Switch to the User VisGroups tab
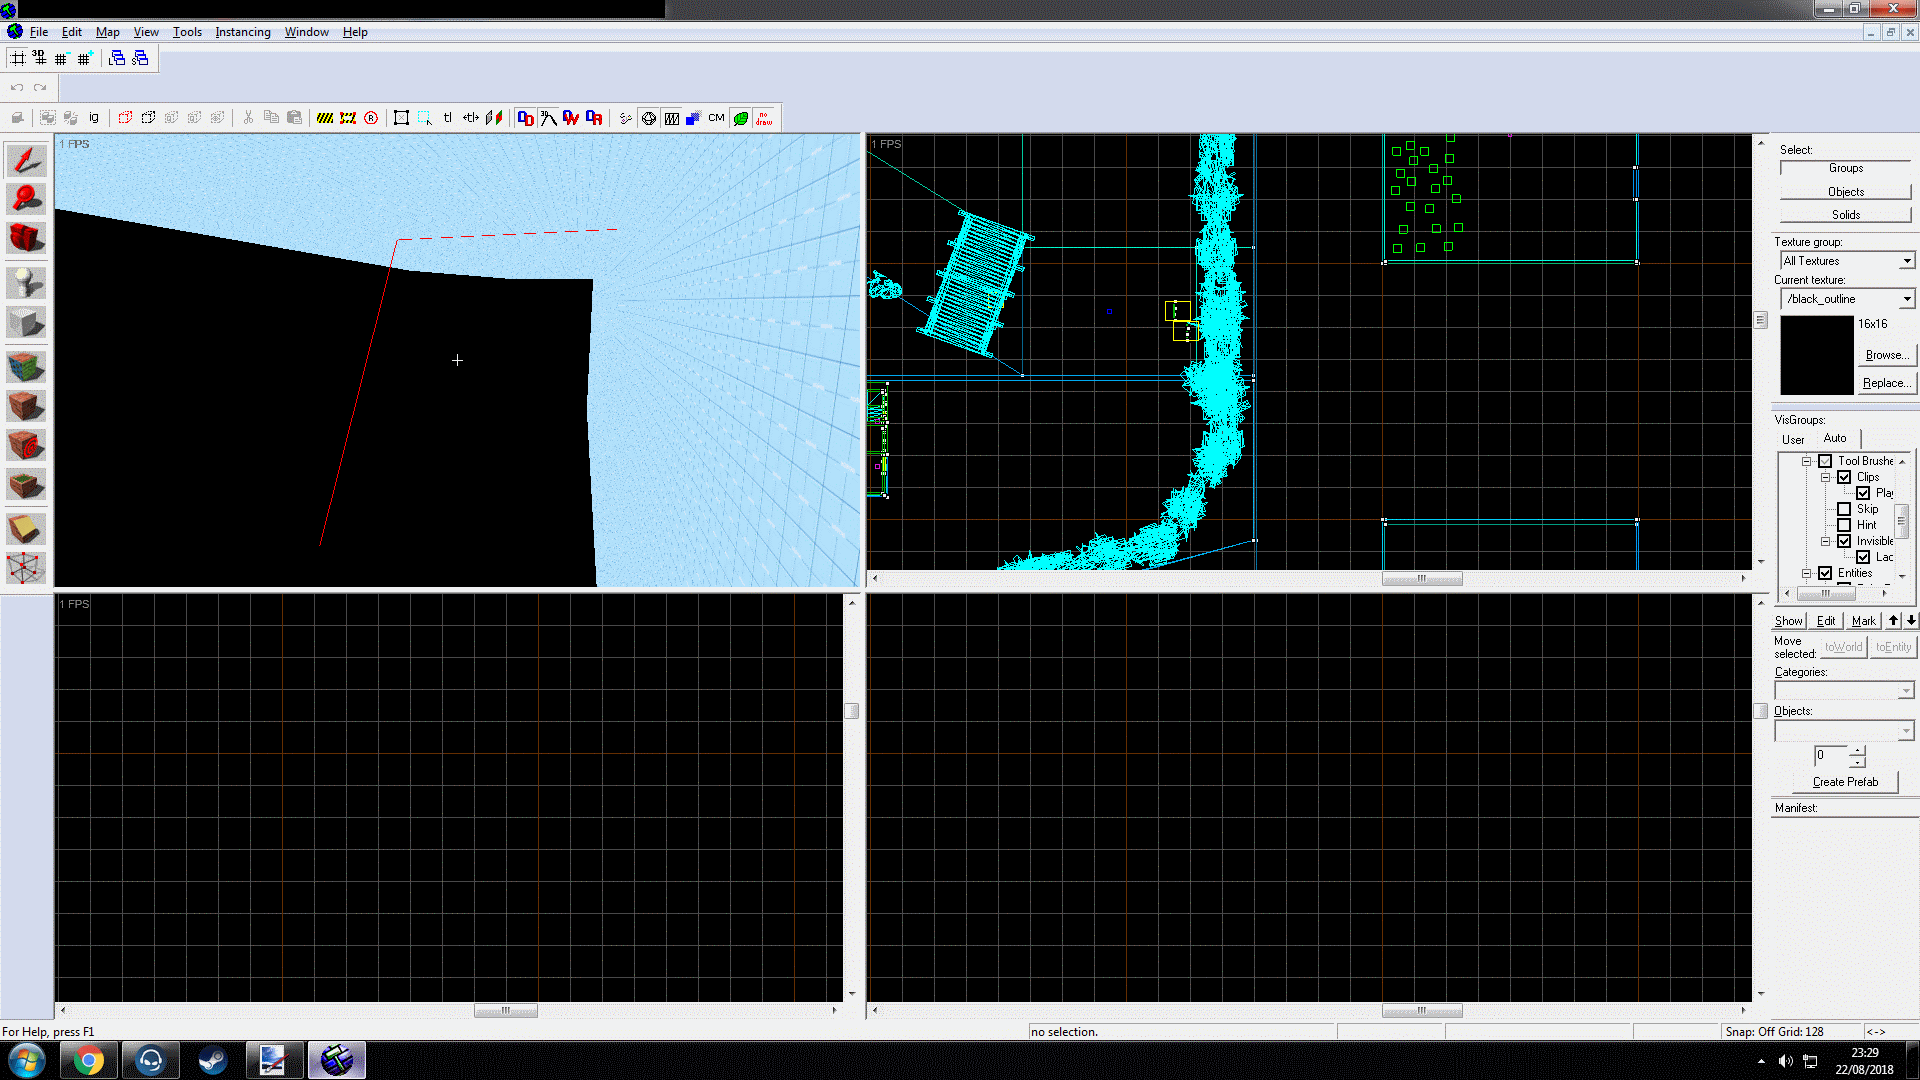The height and width of the screenshot is (1080, 1920). [x=1793, y=440]
